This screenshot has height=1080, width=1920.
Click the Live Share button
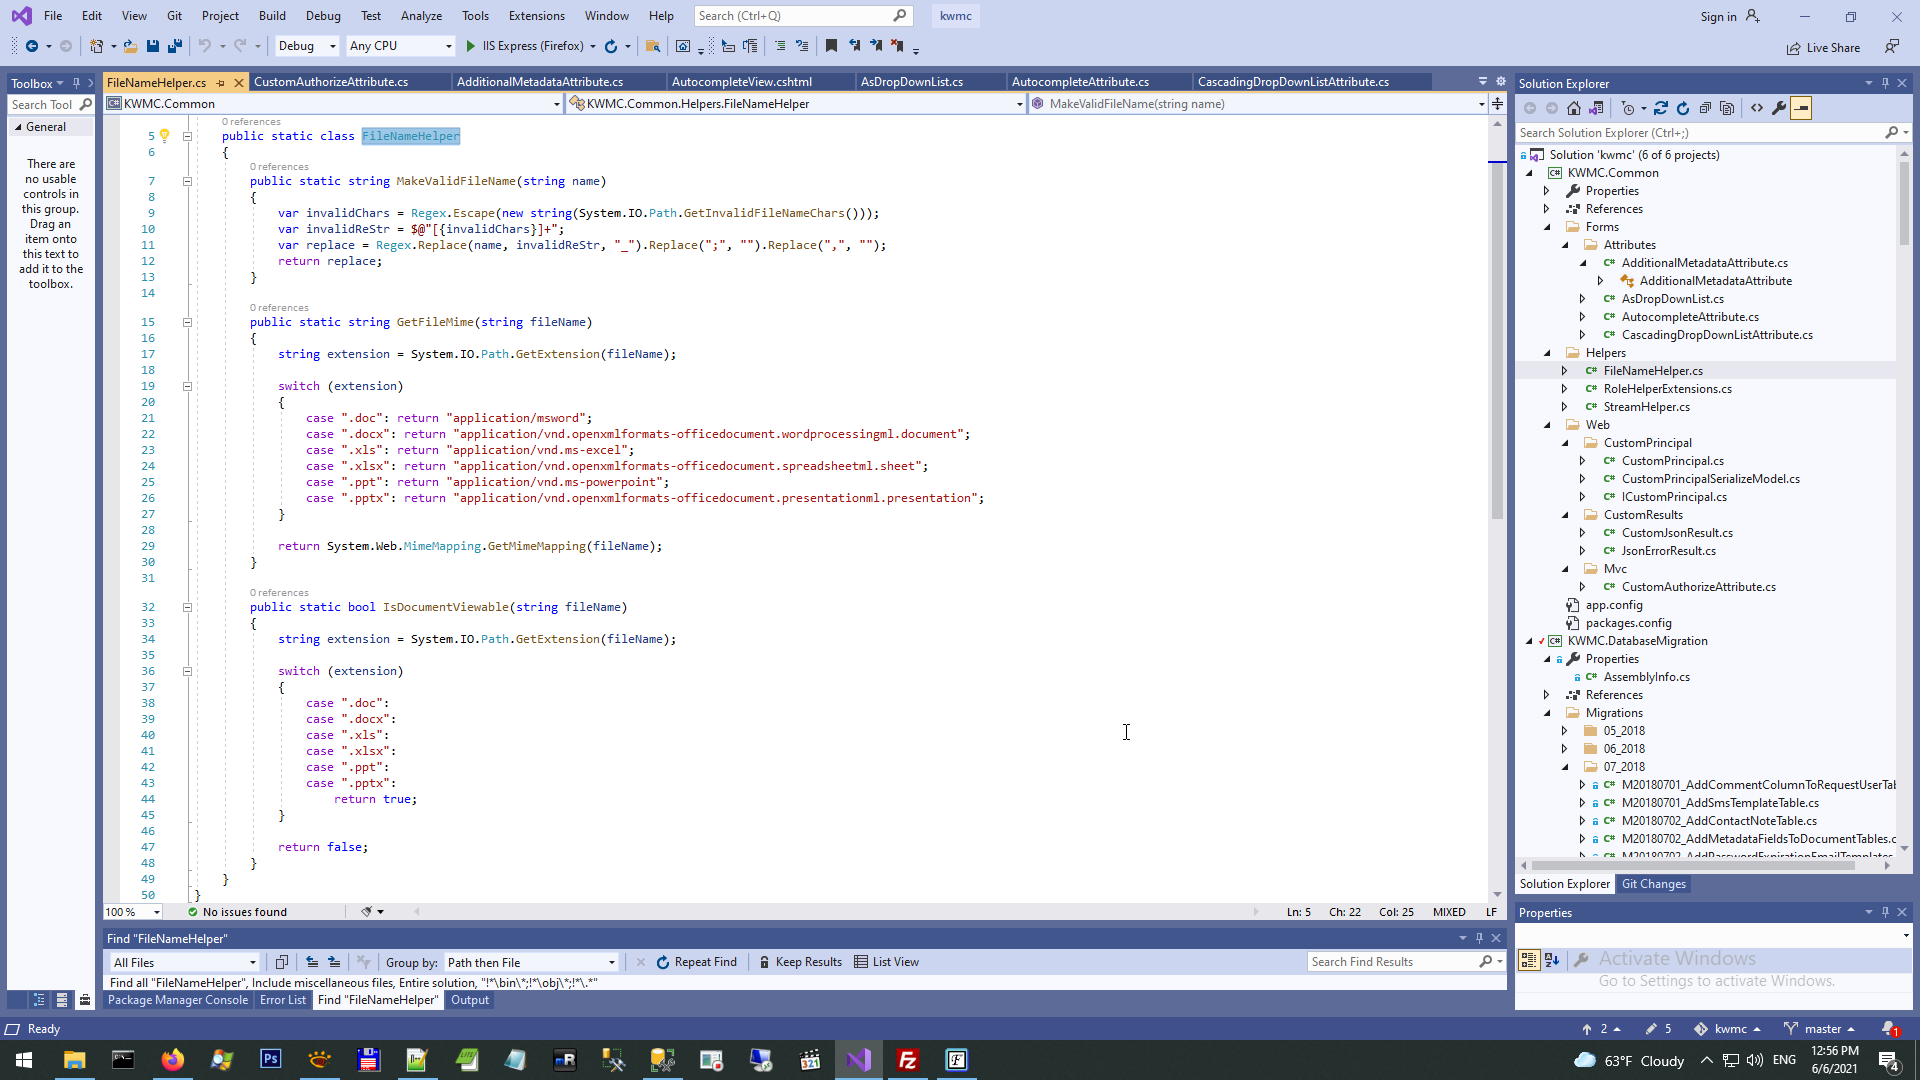coord(1823,47)
